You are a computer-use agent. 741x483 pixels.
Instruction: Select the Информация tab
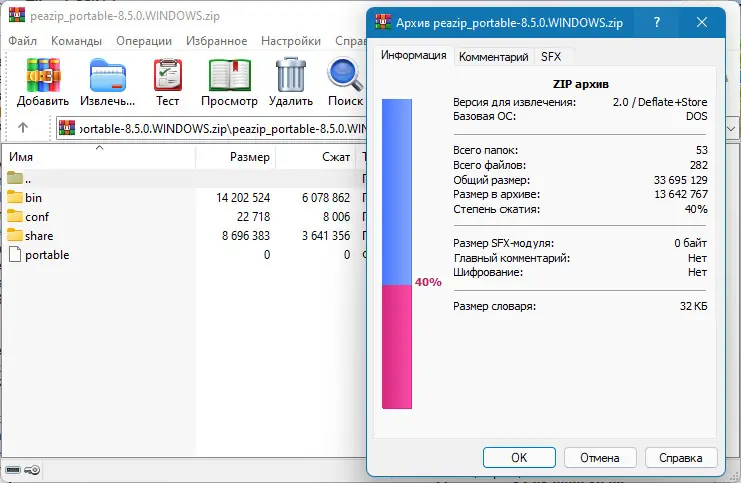point(414,55)
